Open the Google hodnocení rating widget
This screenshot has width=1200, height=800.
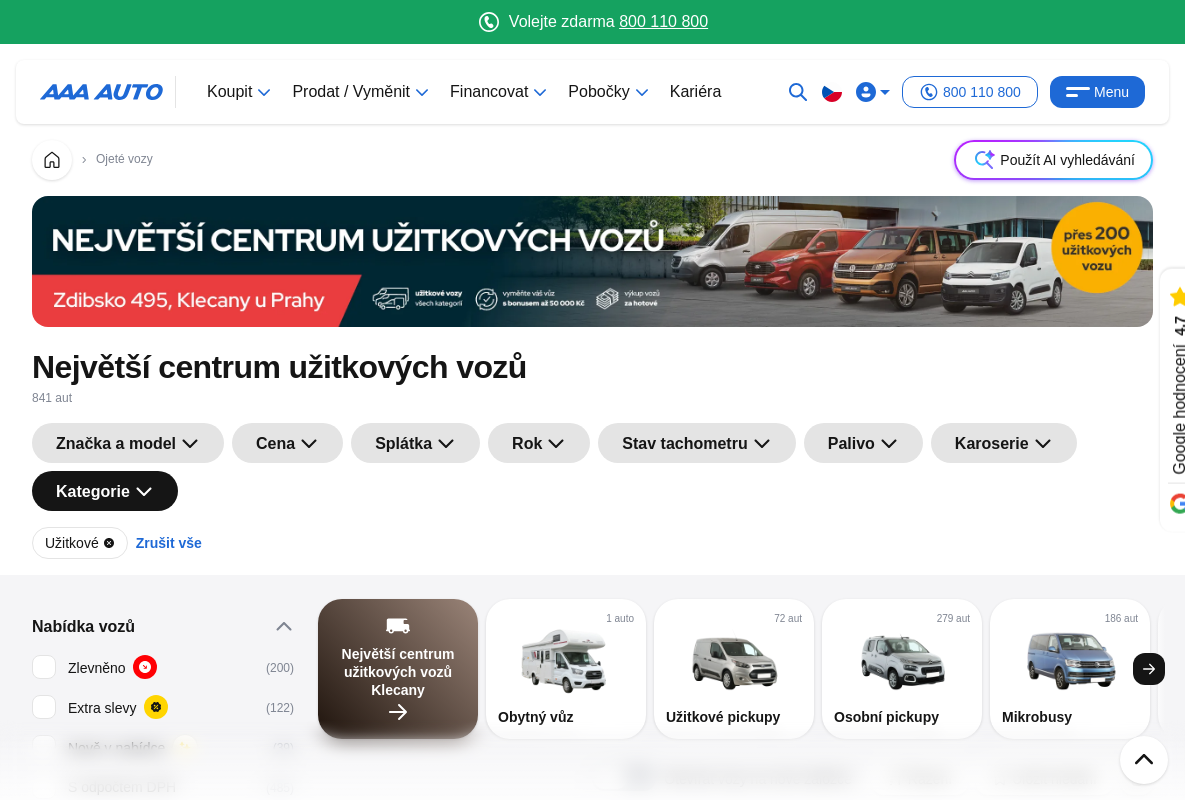(1173, 398)
